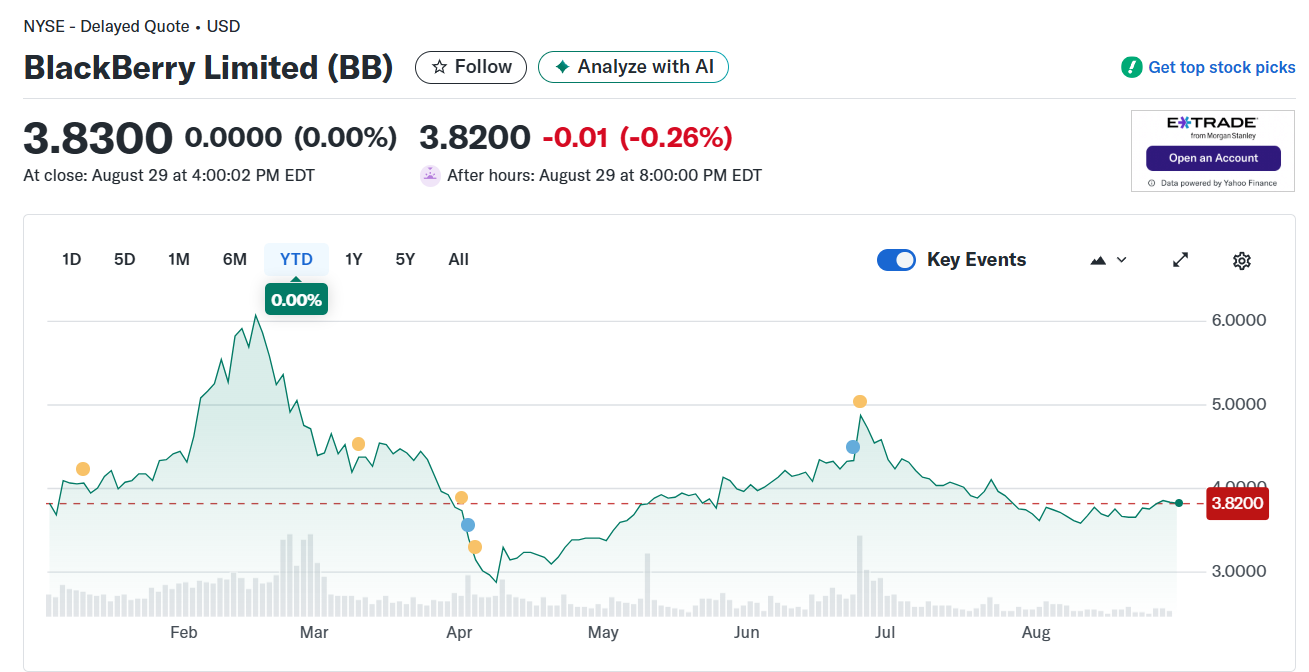The width and height of the screenshot is (1309, 672).
Task: Click the after hours moon icon
Action: coord(430,176)
